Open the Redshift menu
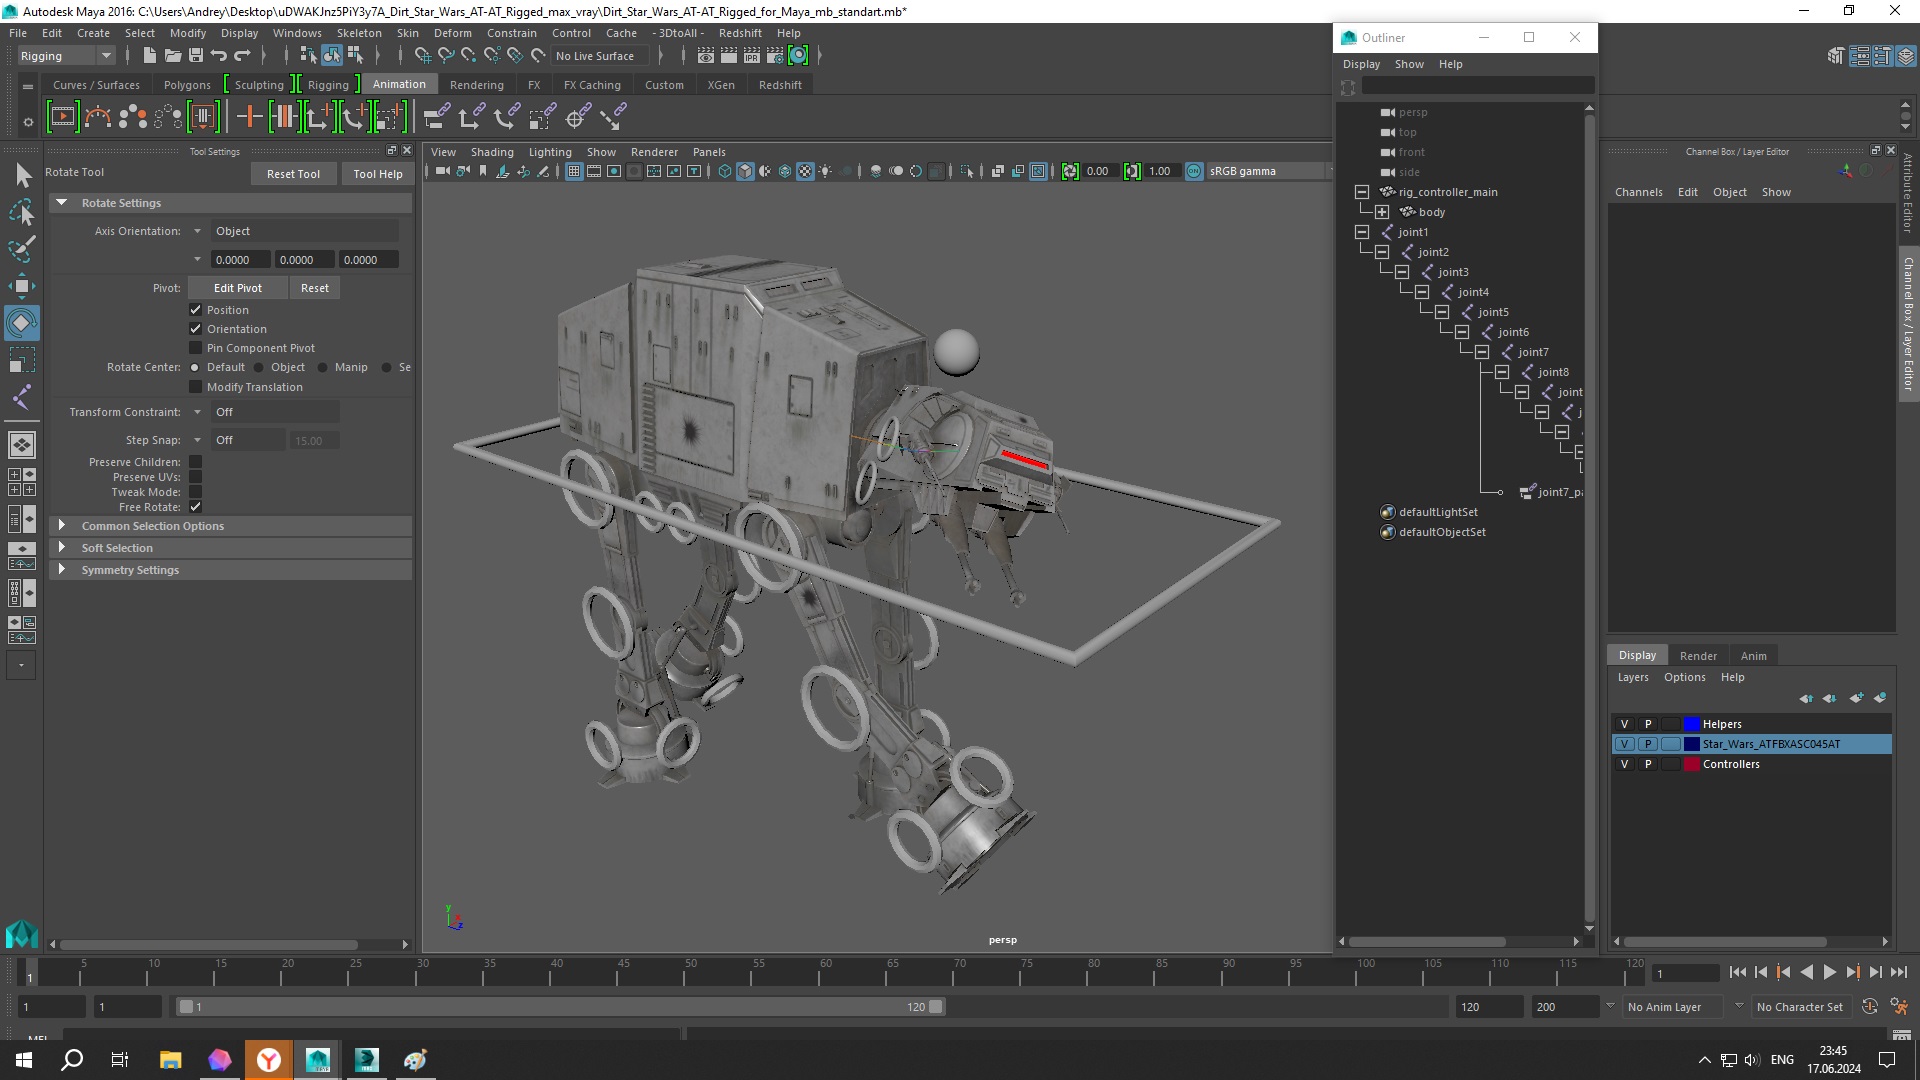This screenshot has height=1080, width=1920. (740, 33)
